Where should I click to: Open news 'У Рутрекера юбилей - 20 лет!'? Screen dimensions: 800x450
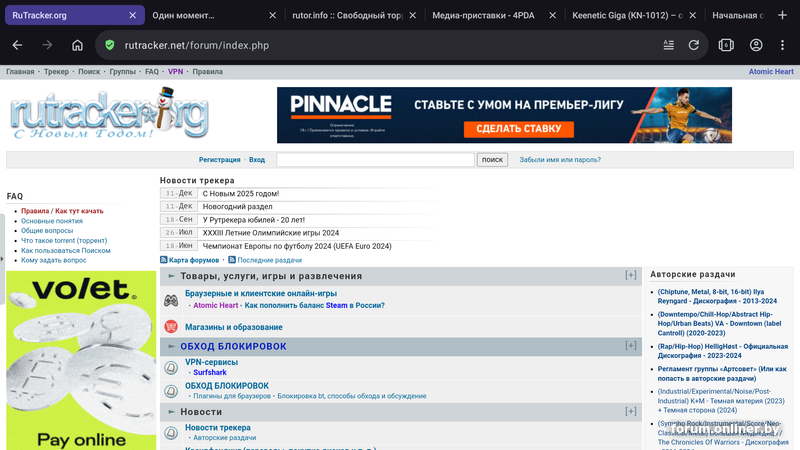pyautogui.click(x=254, y=220)
